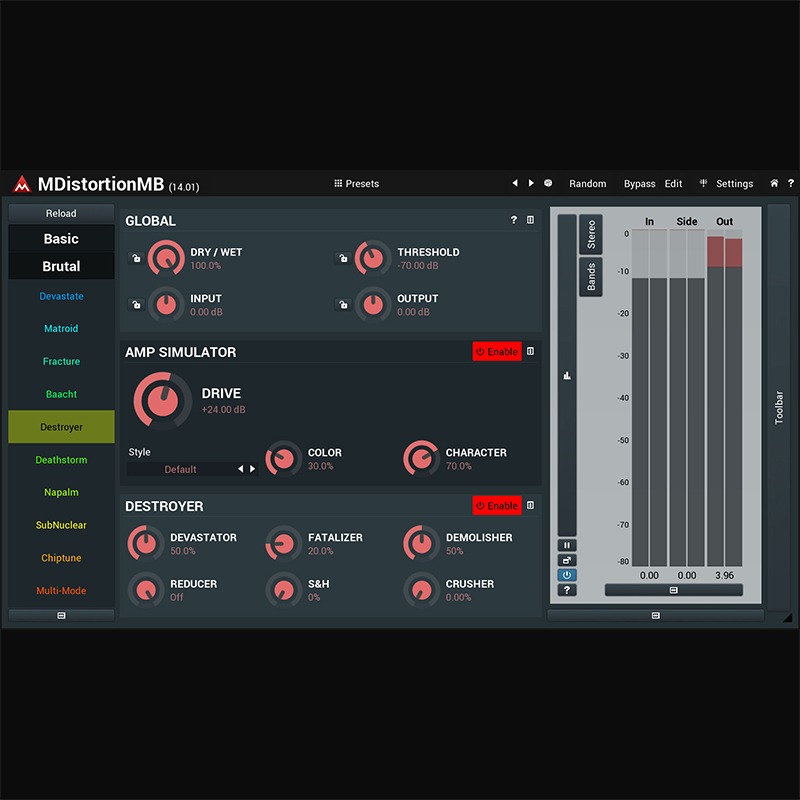This screenshot has width=800, height=800.
Task: Choose the Devastate device
Action: 61,296
